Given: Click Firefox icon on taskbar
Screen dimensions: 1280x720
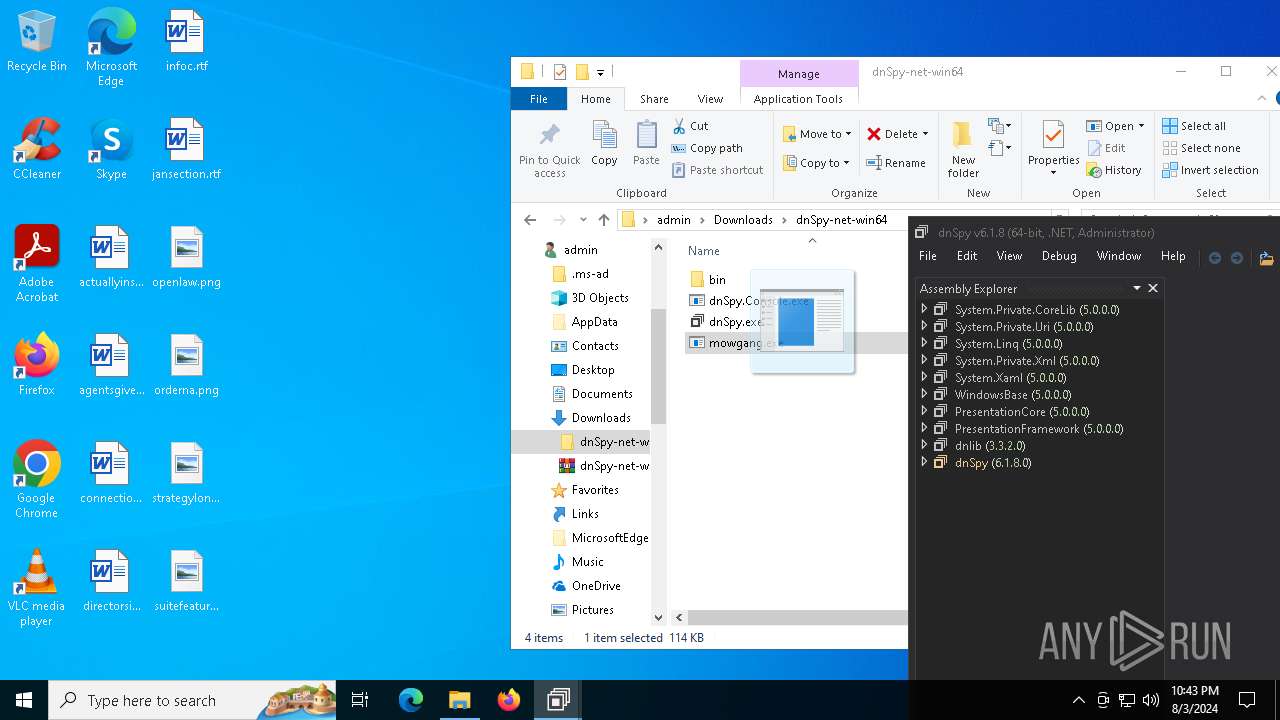Looking at the screenshot, I should (509, 700).
